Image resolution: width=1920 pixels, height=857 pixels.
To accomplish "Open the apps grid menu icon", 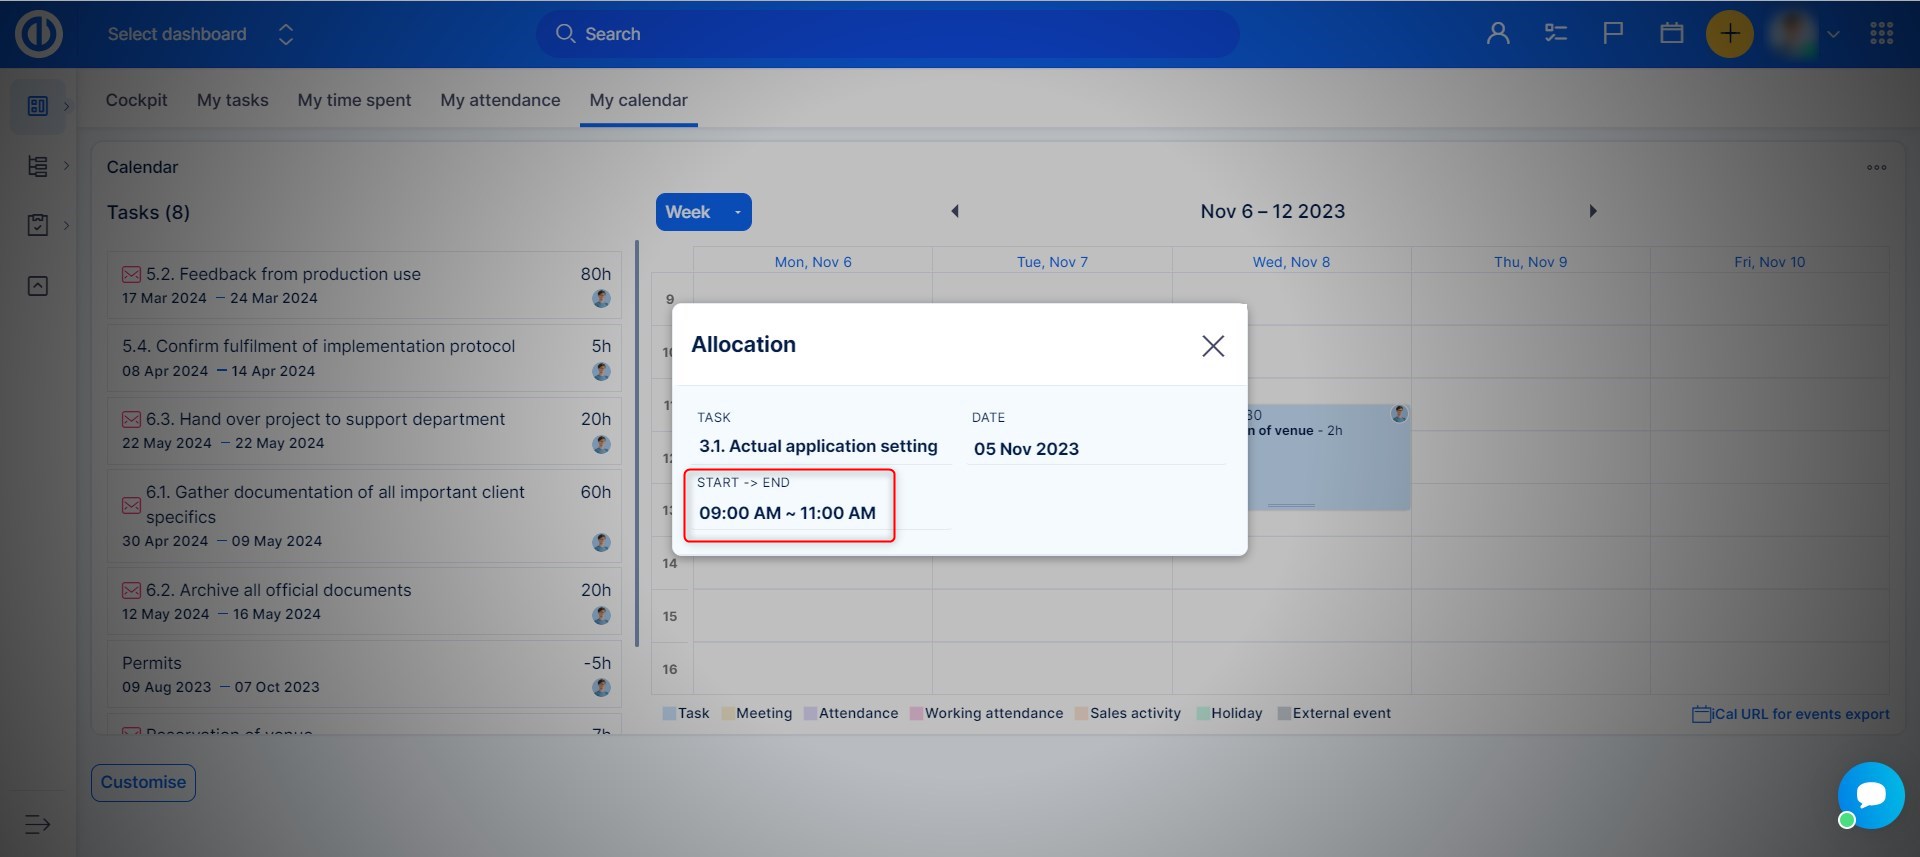I will tap(1881, 34).
